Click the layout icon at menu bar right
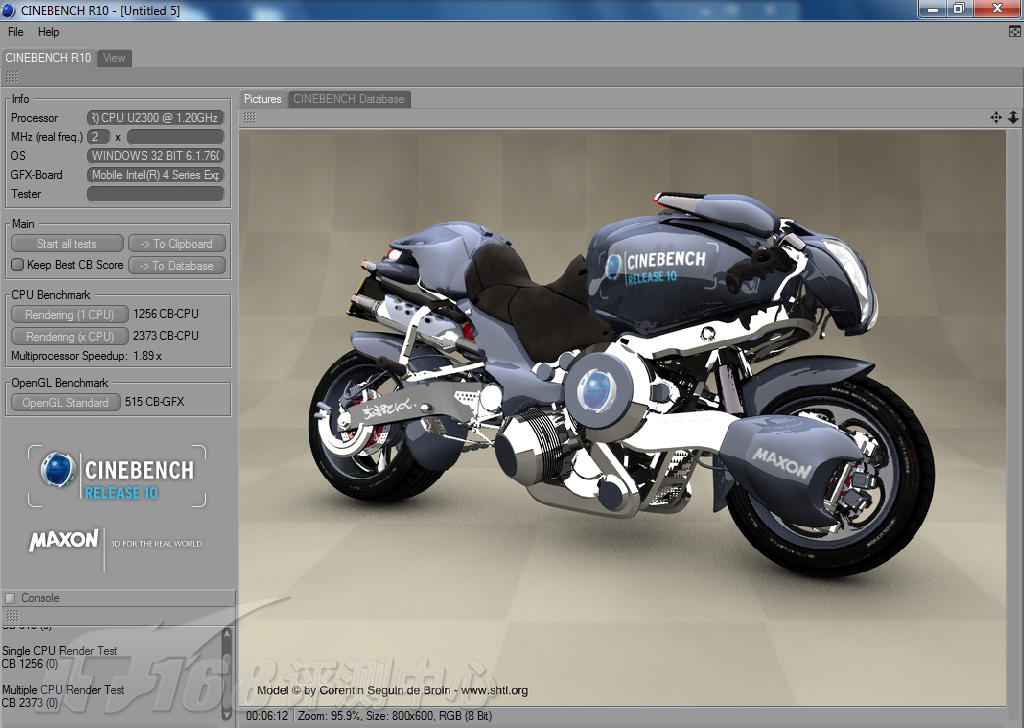The height and width of the screenshot is (728, 1024). click(1015, 31)
